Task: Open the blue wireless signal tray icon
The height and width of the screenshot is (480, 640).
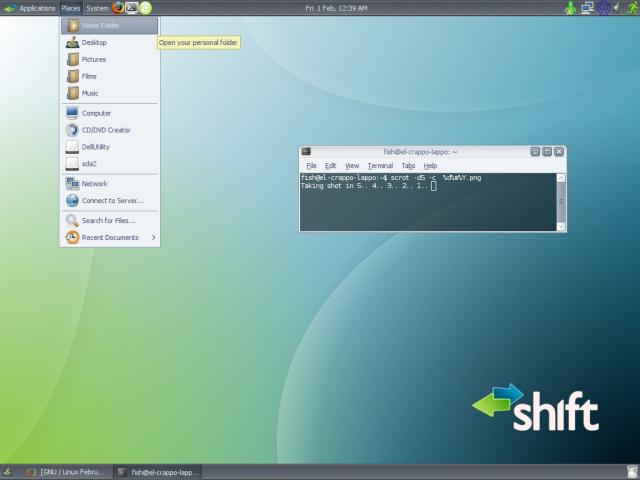Action: (x=604, y=8)
